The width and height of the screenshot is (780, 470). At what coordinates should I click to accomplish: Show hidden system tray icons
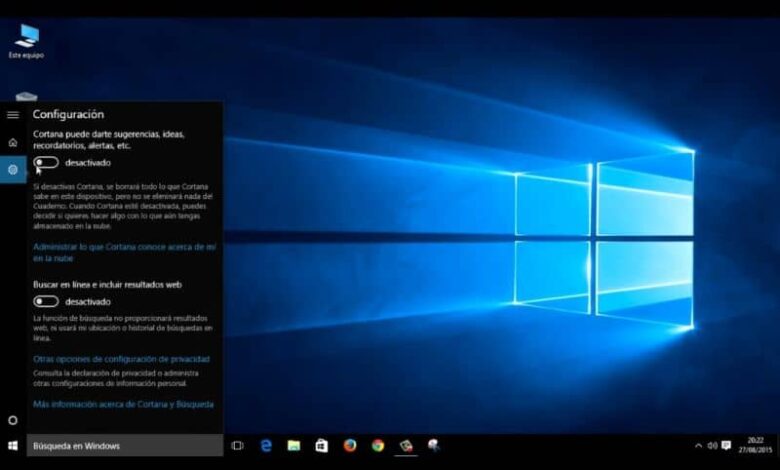(698, 446)
